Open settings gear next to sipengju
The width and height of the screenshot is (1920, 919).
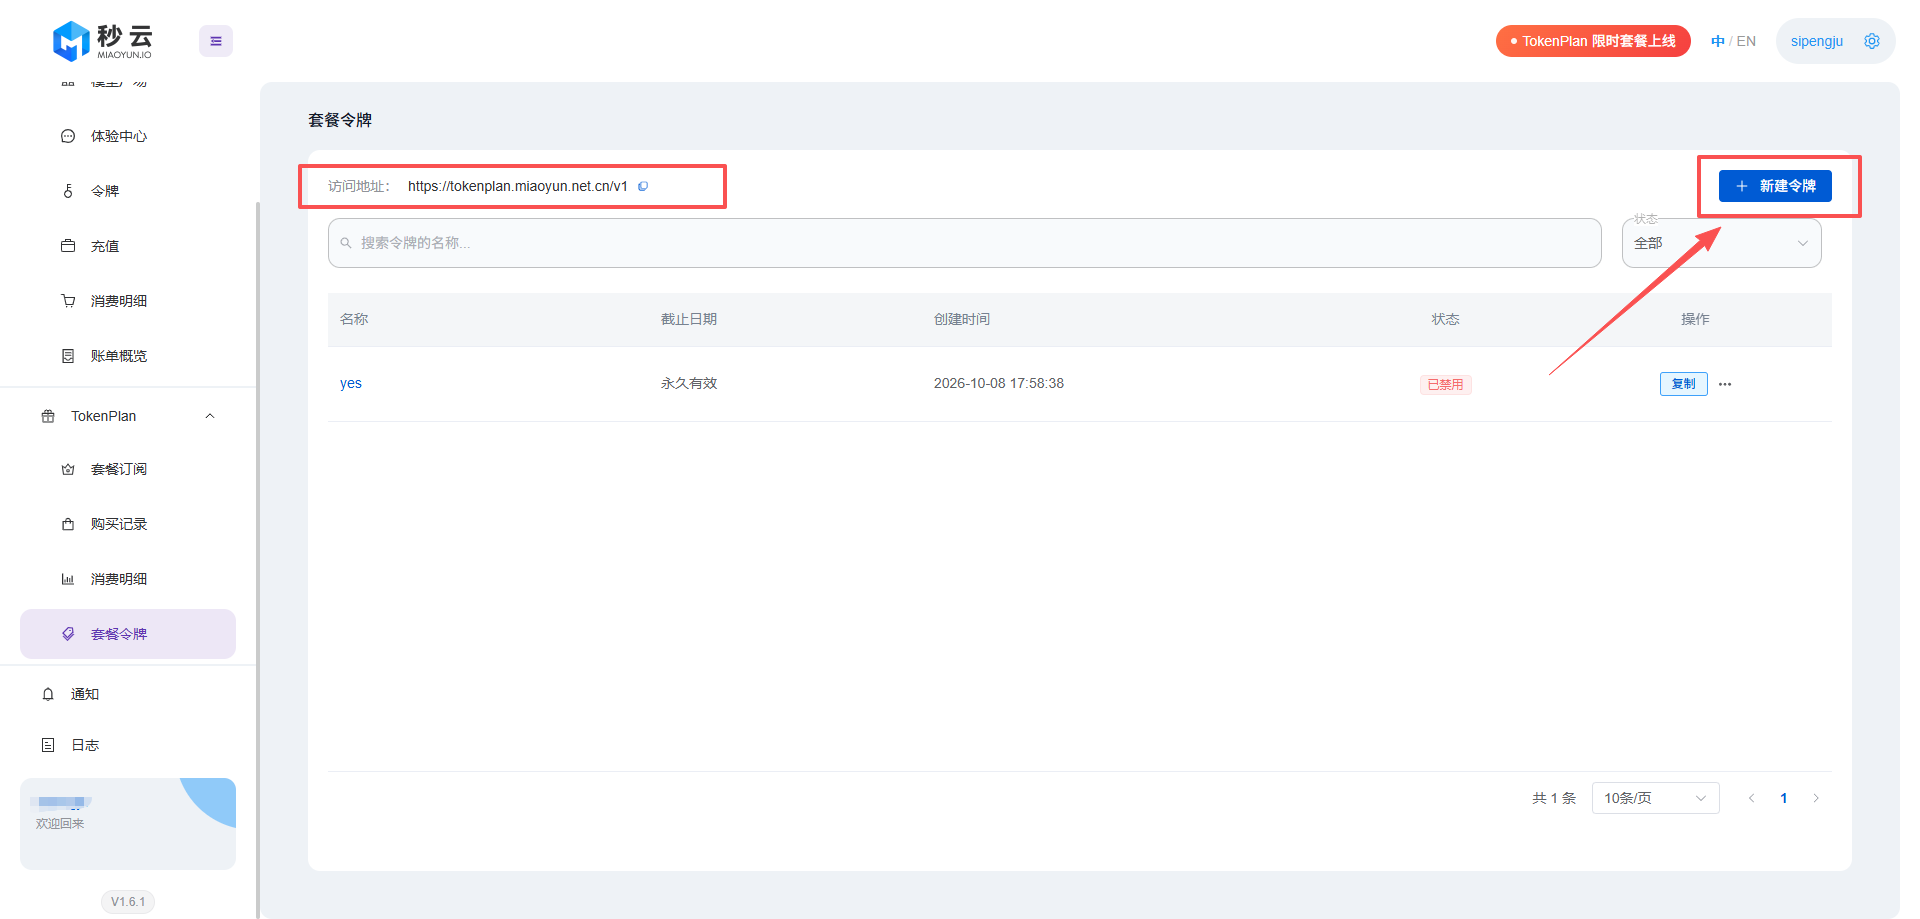coord(1872,41)
